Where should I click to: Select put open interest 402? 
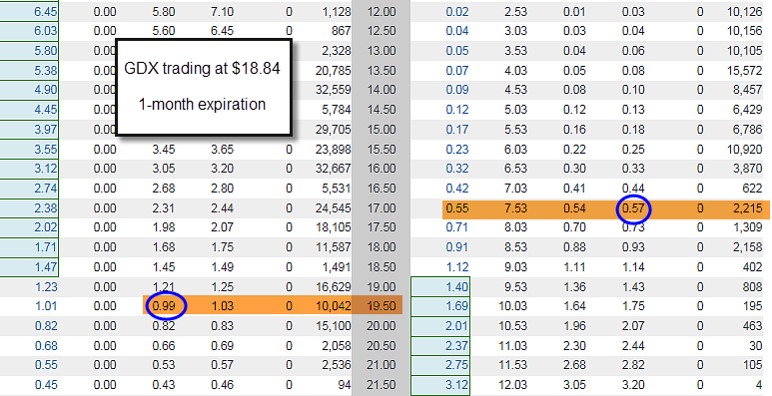tap(752, 266)
